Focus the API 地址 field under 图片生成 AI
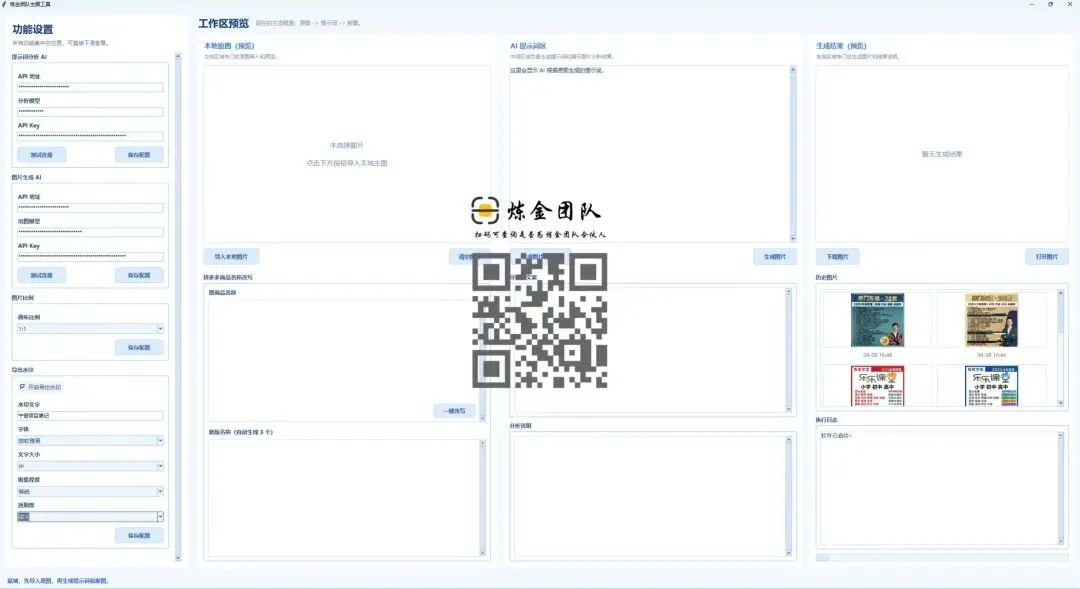 pos(90,207)
